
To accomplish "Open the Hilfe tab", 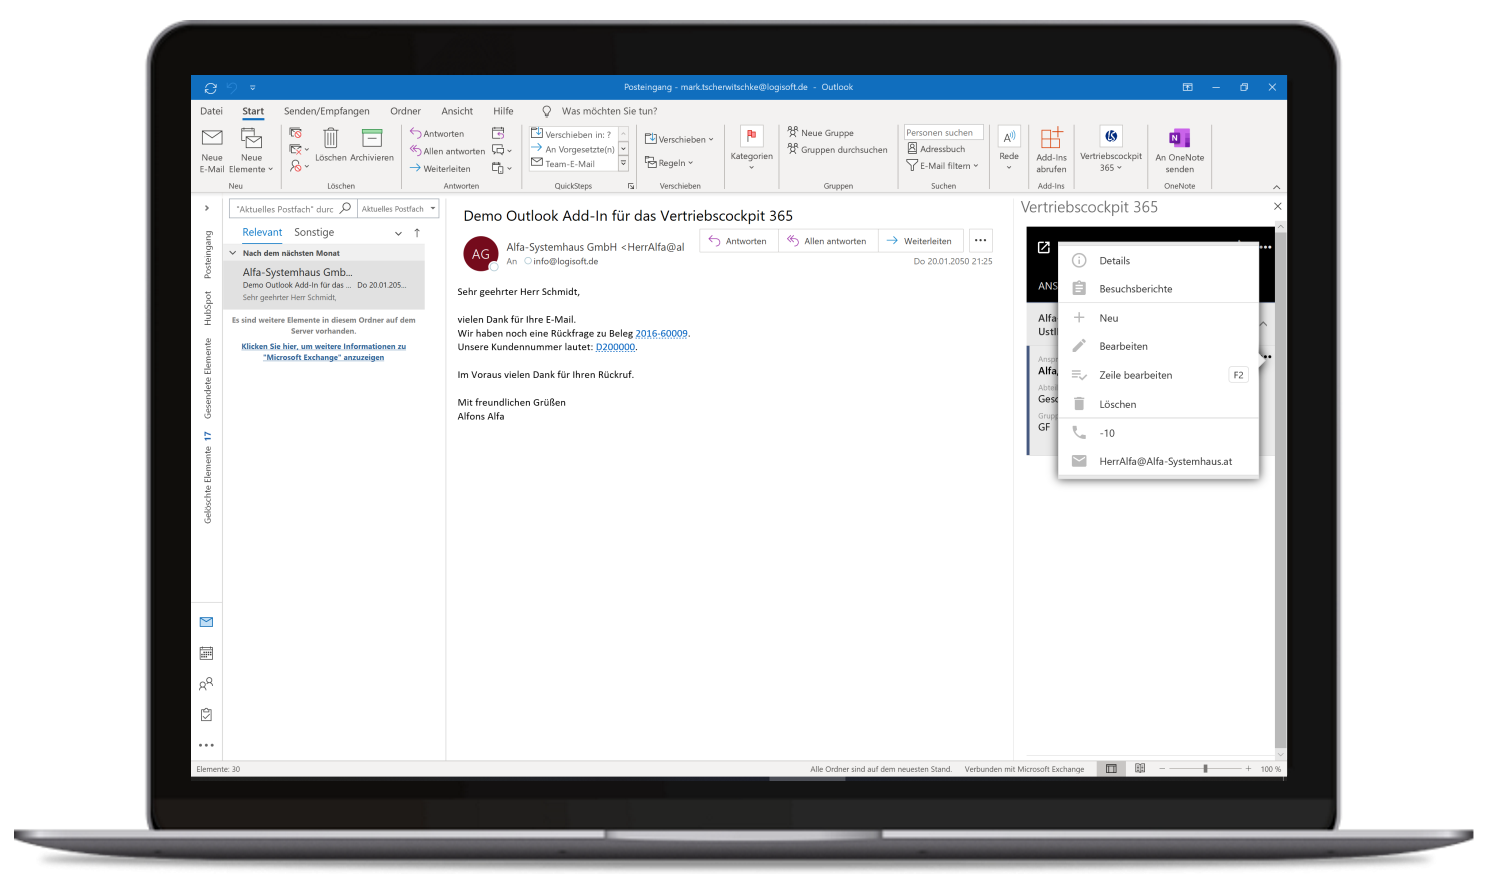I will [x=503, y=111].
